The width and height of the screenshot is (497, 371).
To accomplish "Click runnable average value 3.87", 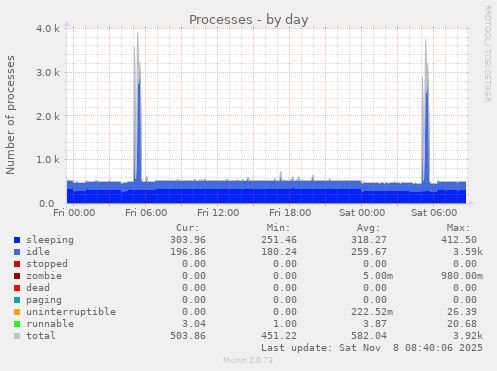I will (375, 324).
